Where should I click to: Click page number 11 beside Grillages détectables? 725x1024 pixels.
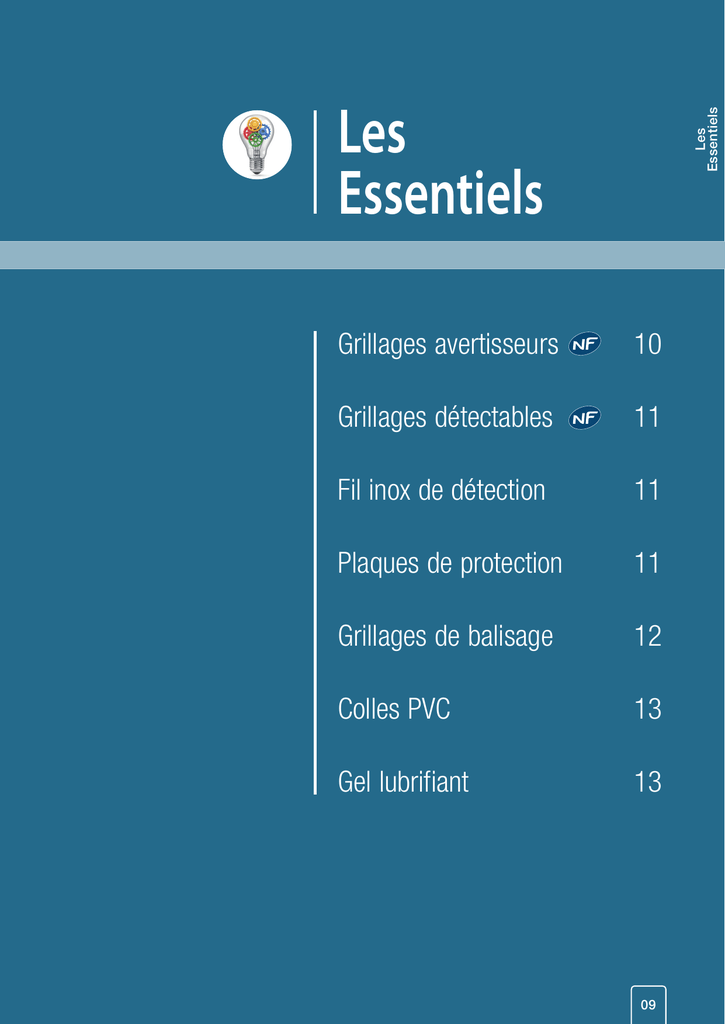coord(647,418)
